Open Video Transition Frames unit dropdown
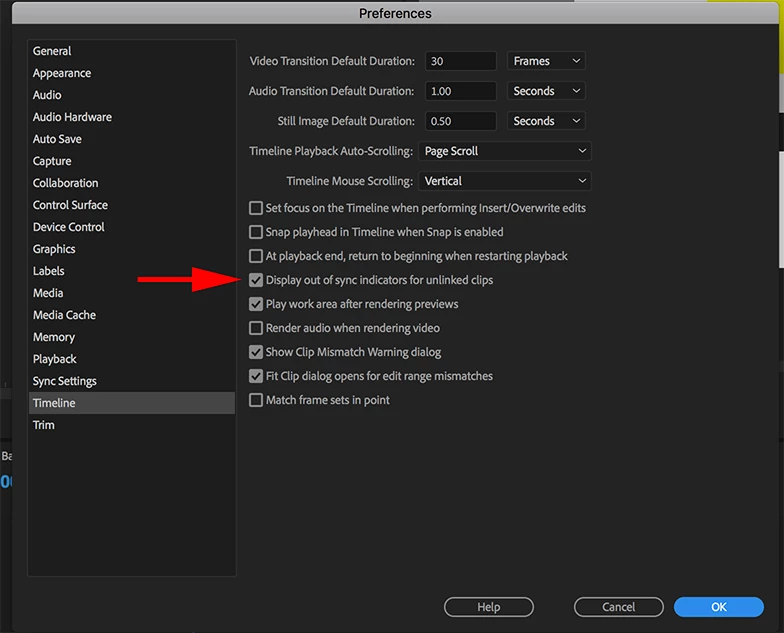This screenshot has width=784, height=633. [546, 61]
